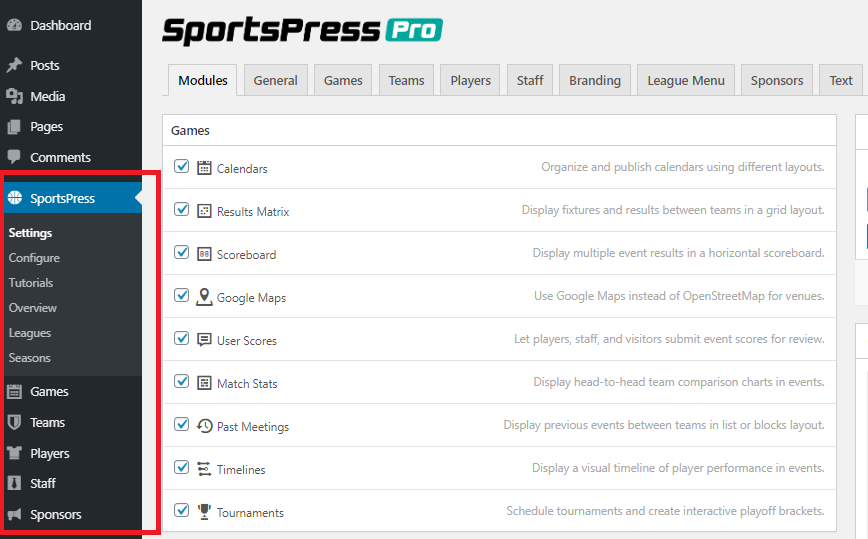Click the User Scores chat icon

[204, 340]
